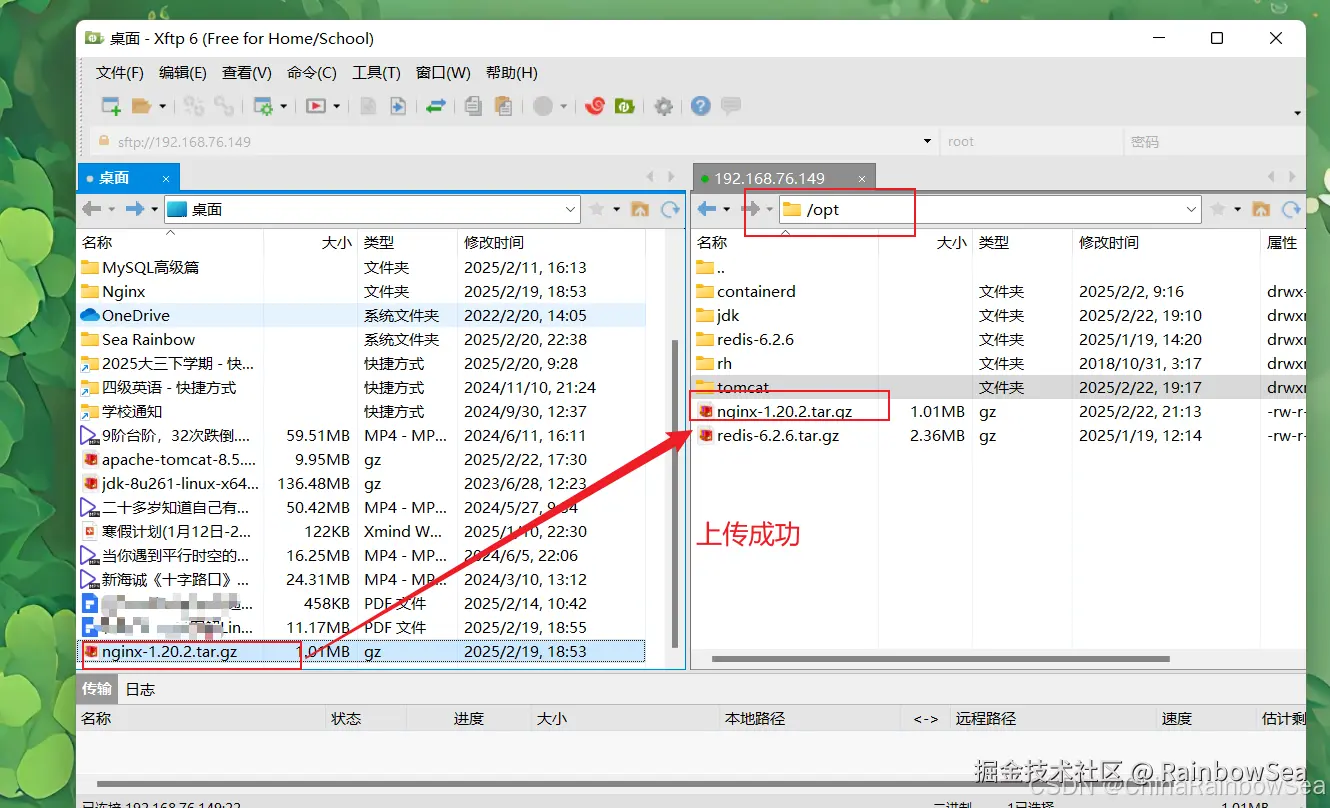This screenshot has height=808, width=1330.
Task: Click home folder icon in local pane
Action: pyautogui.click(x=640, y=209)
